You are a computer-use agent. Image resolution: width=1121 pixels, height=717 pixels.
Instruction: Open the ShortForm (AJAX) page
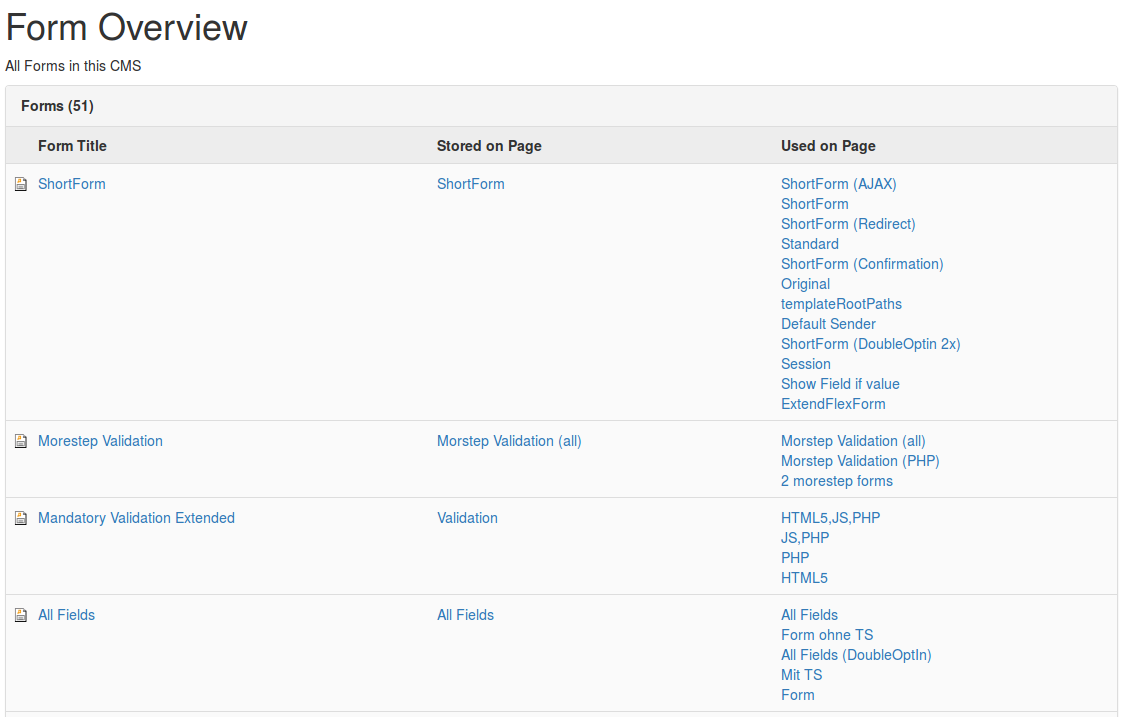pyautogui.click(x=838, y=184)
